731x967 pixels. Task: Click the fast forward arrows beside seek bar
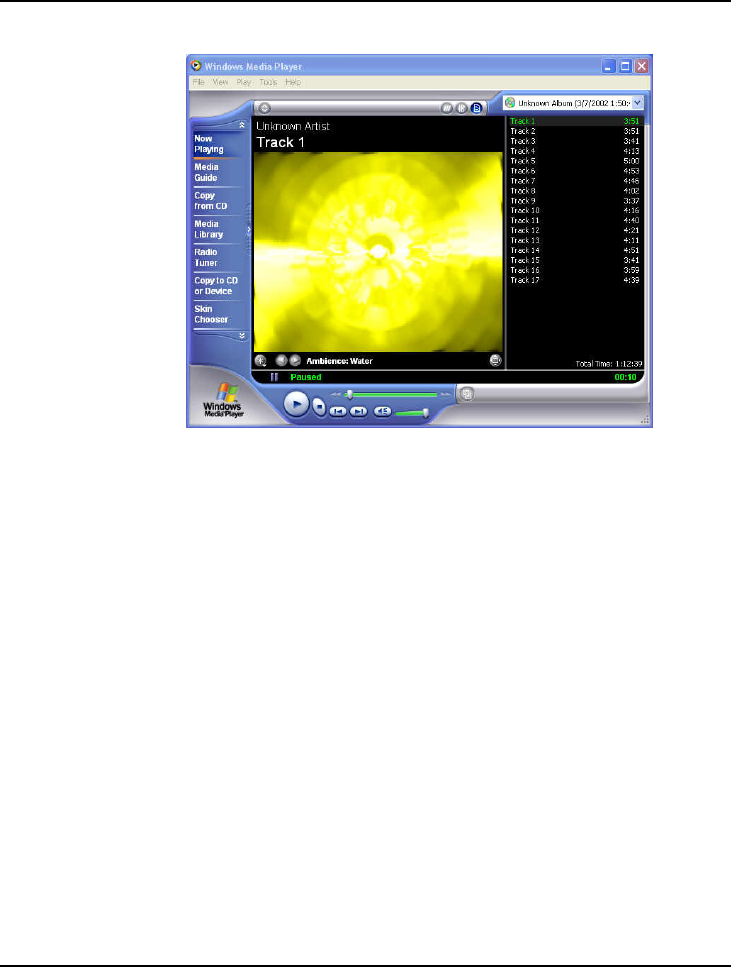point(445,394)
